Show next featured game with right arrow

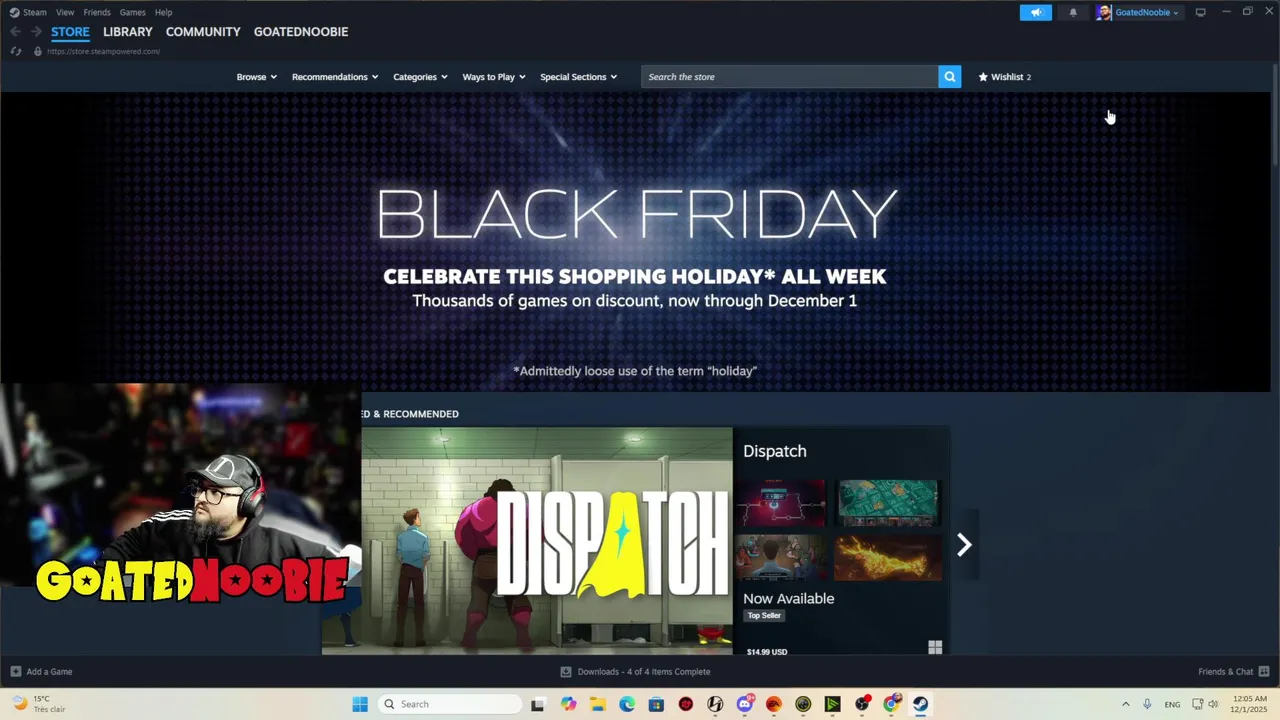click(964, 544)
